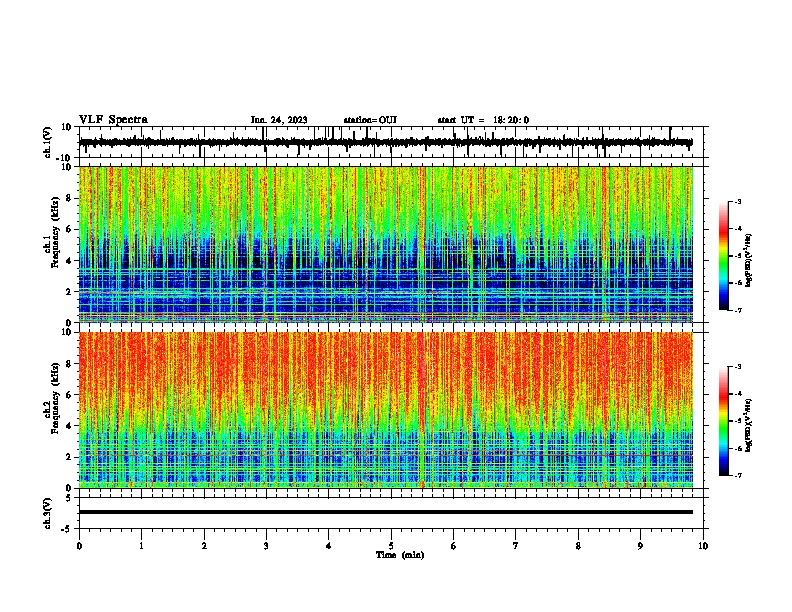Click time axis tick label '7'

[516, 546]
